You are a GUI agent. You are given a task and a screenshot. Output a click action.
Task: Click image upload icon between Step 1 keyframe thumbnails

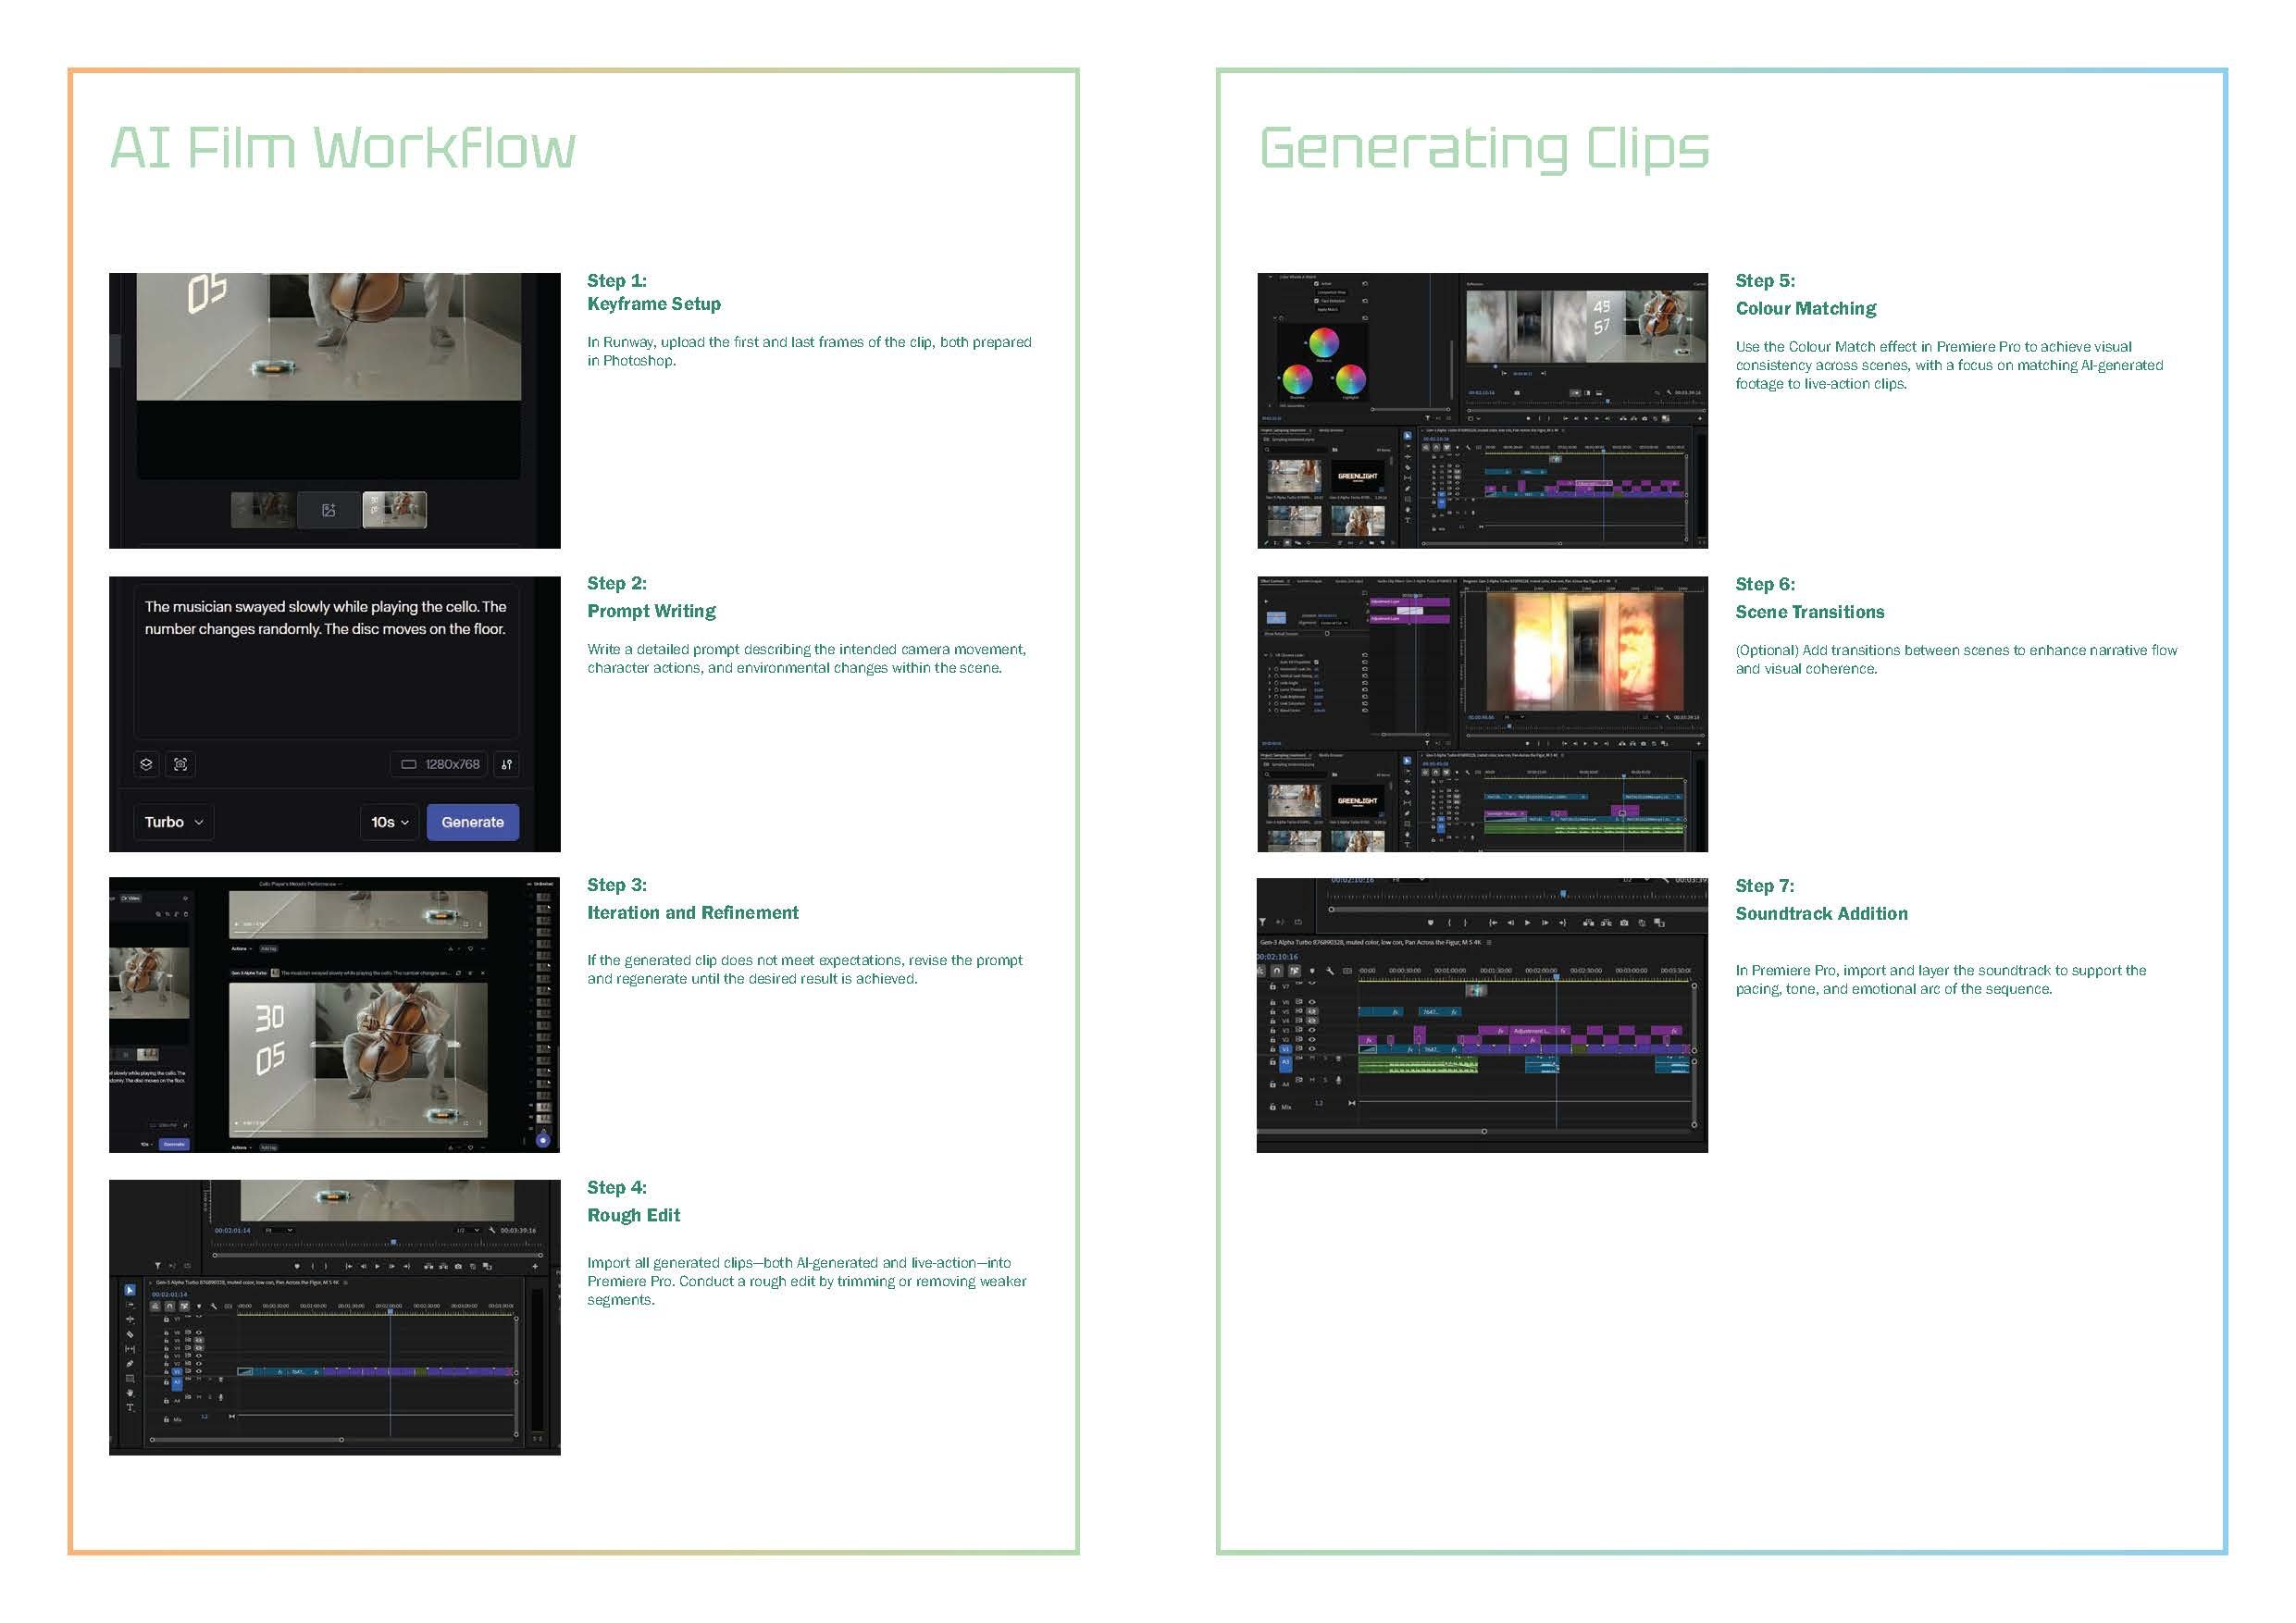(x=328, y=510)
